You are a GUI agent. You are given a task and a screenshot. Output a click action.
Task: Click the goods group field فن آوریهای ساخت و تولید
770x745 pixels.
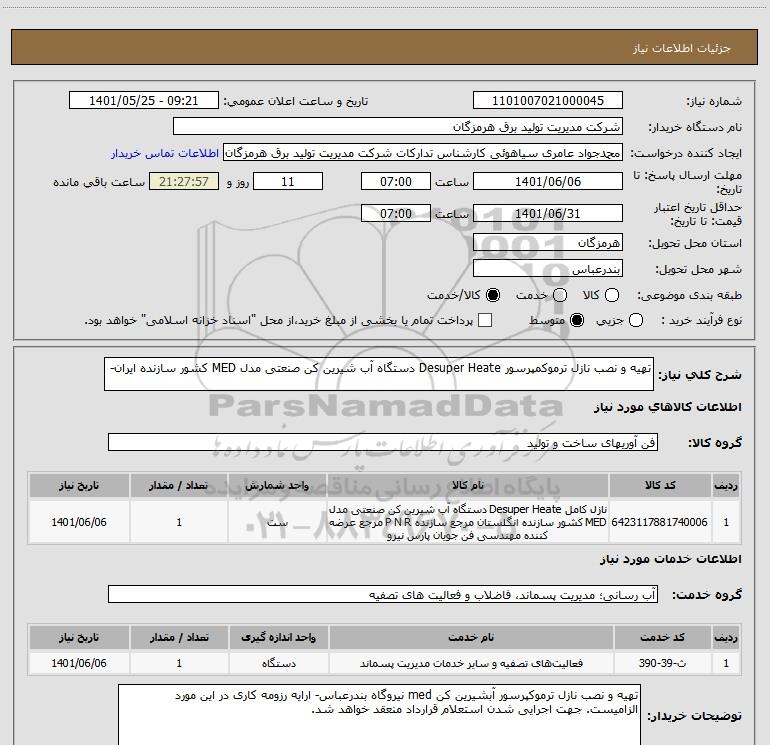383,442
